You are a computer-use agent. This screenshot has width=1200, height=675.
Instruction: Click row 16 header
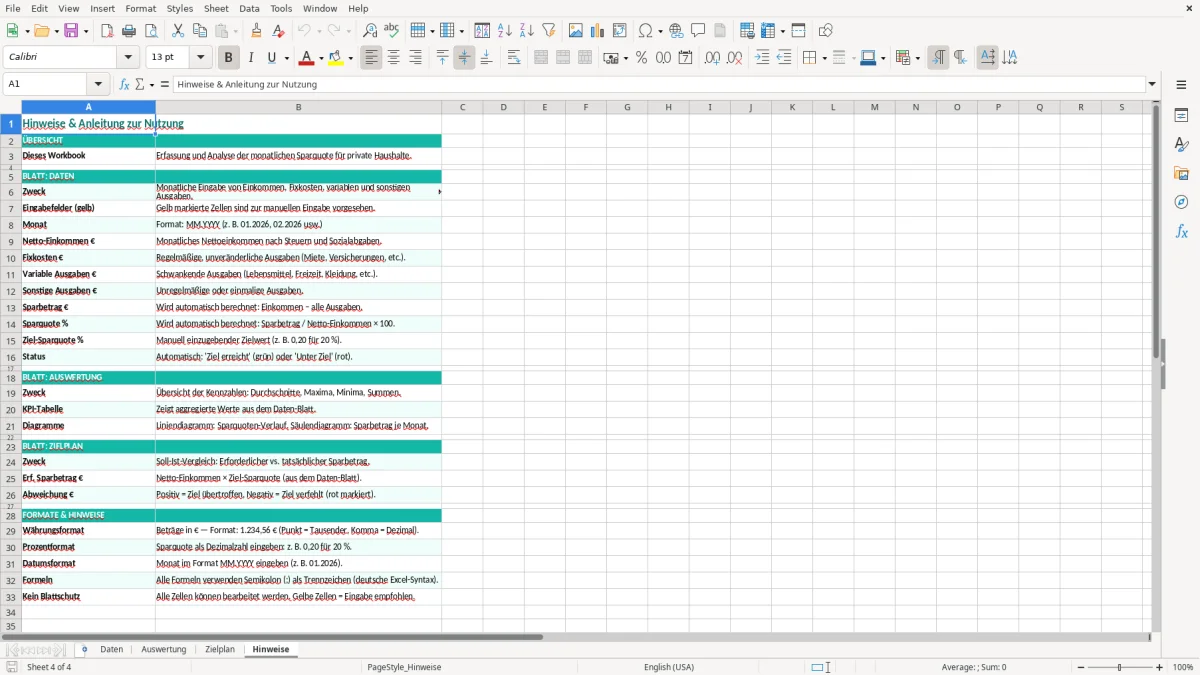pos(11,357)
